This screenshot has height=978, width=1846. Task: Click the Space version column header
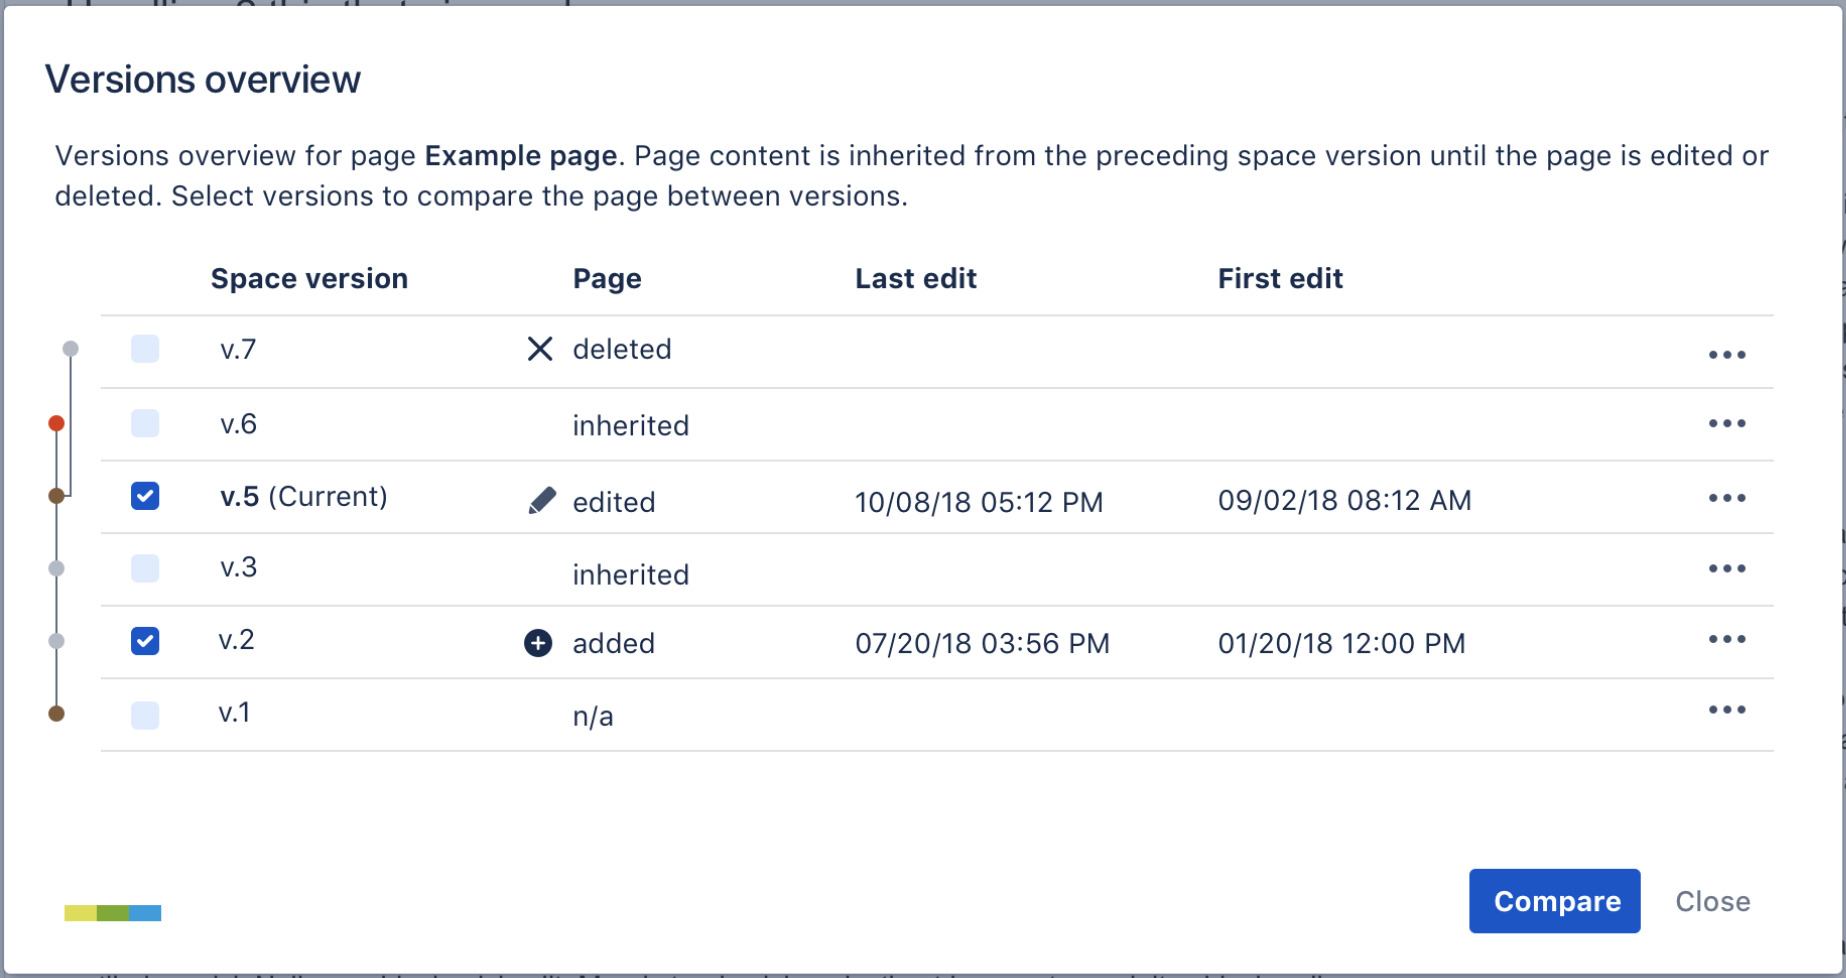pos(309,279)
